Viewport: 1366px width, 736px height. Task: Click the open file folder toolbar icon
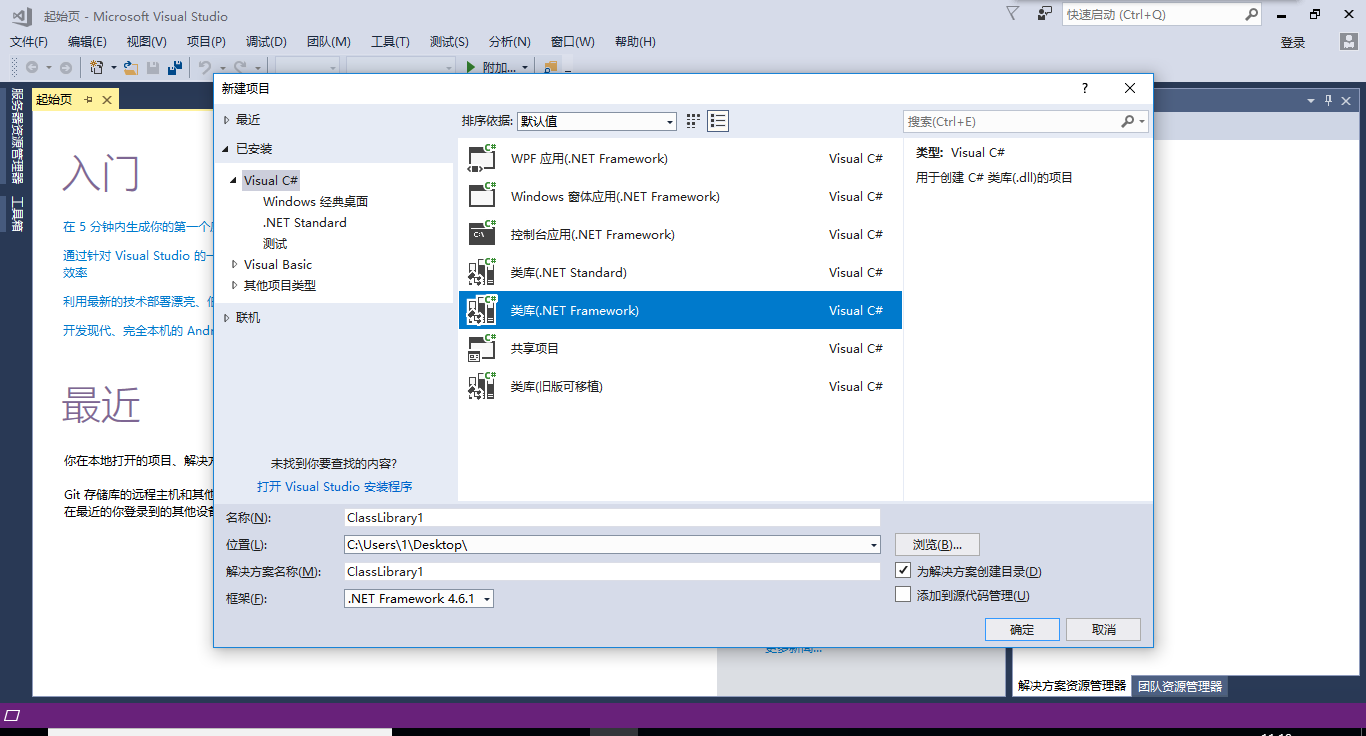130,67
